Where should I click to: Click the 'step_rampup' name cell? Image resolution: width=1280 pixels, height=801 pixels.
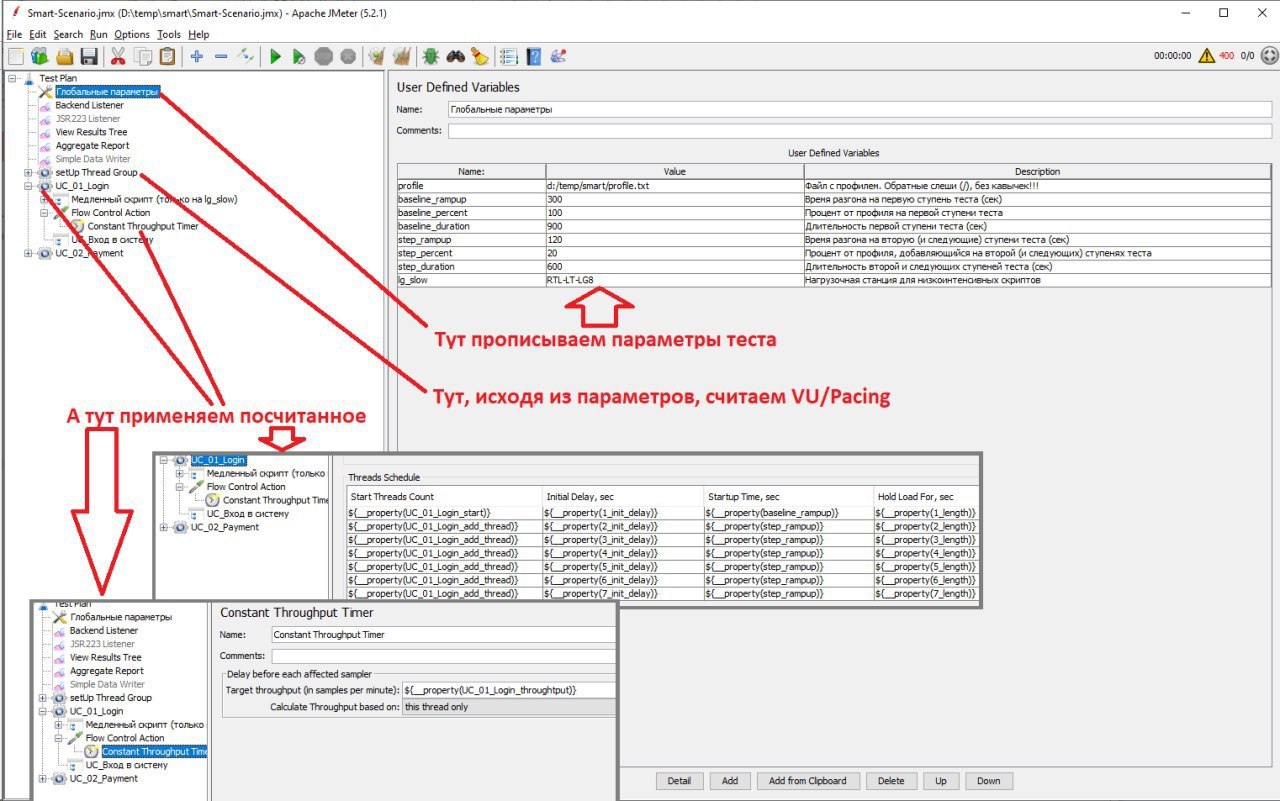click(471, 240)
